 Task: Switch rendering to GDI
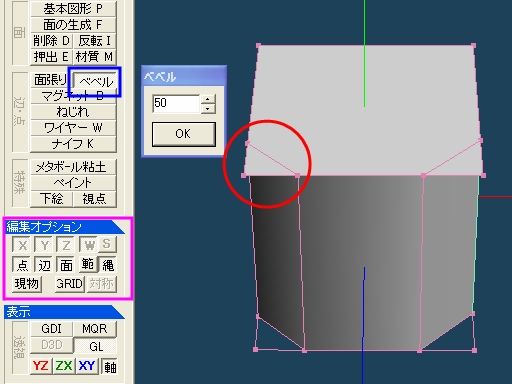[x=51, y=329]
